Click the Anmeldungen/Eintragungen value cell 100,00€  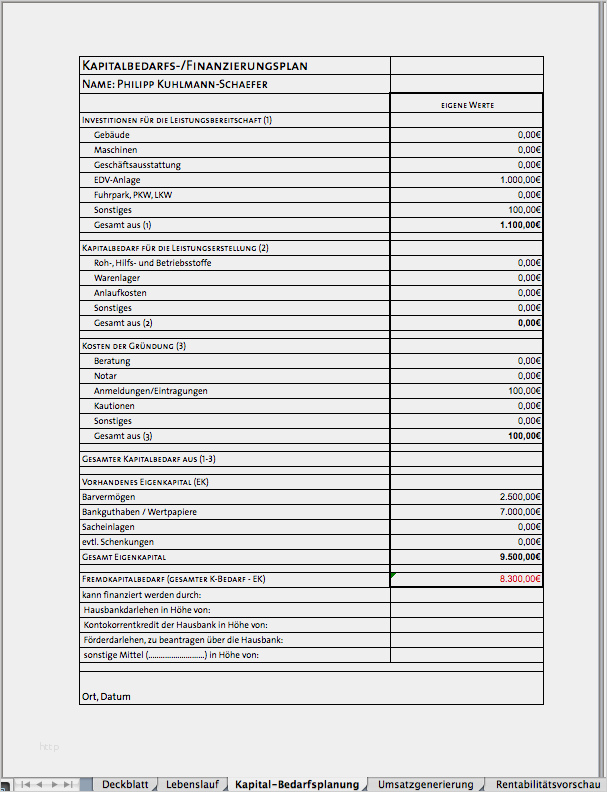point(466,391)
